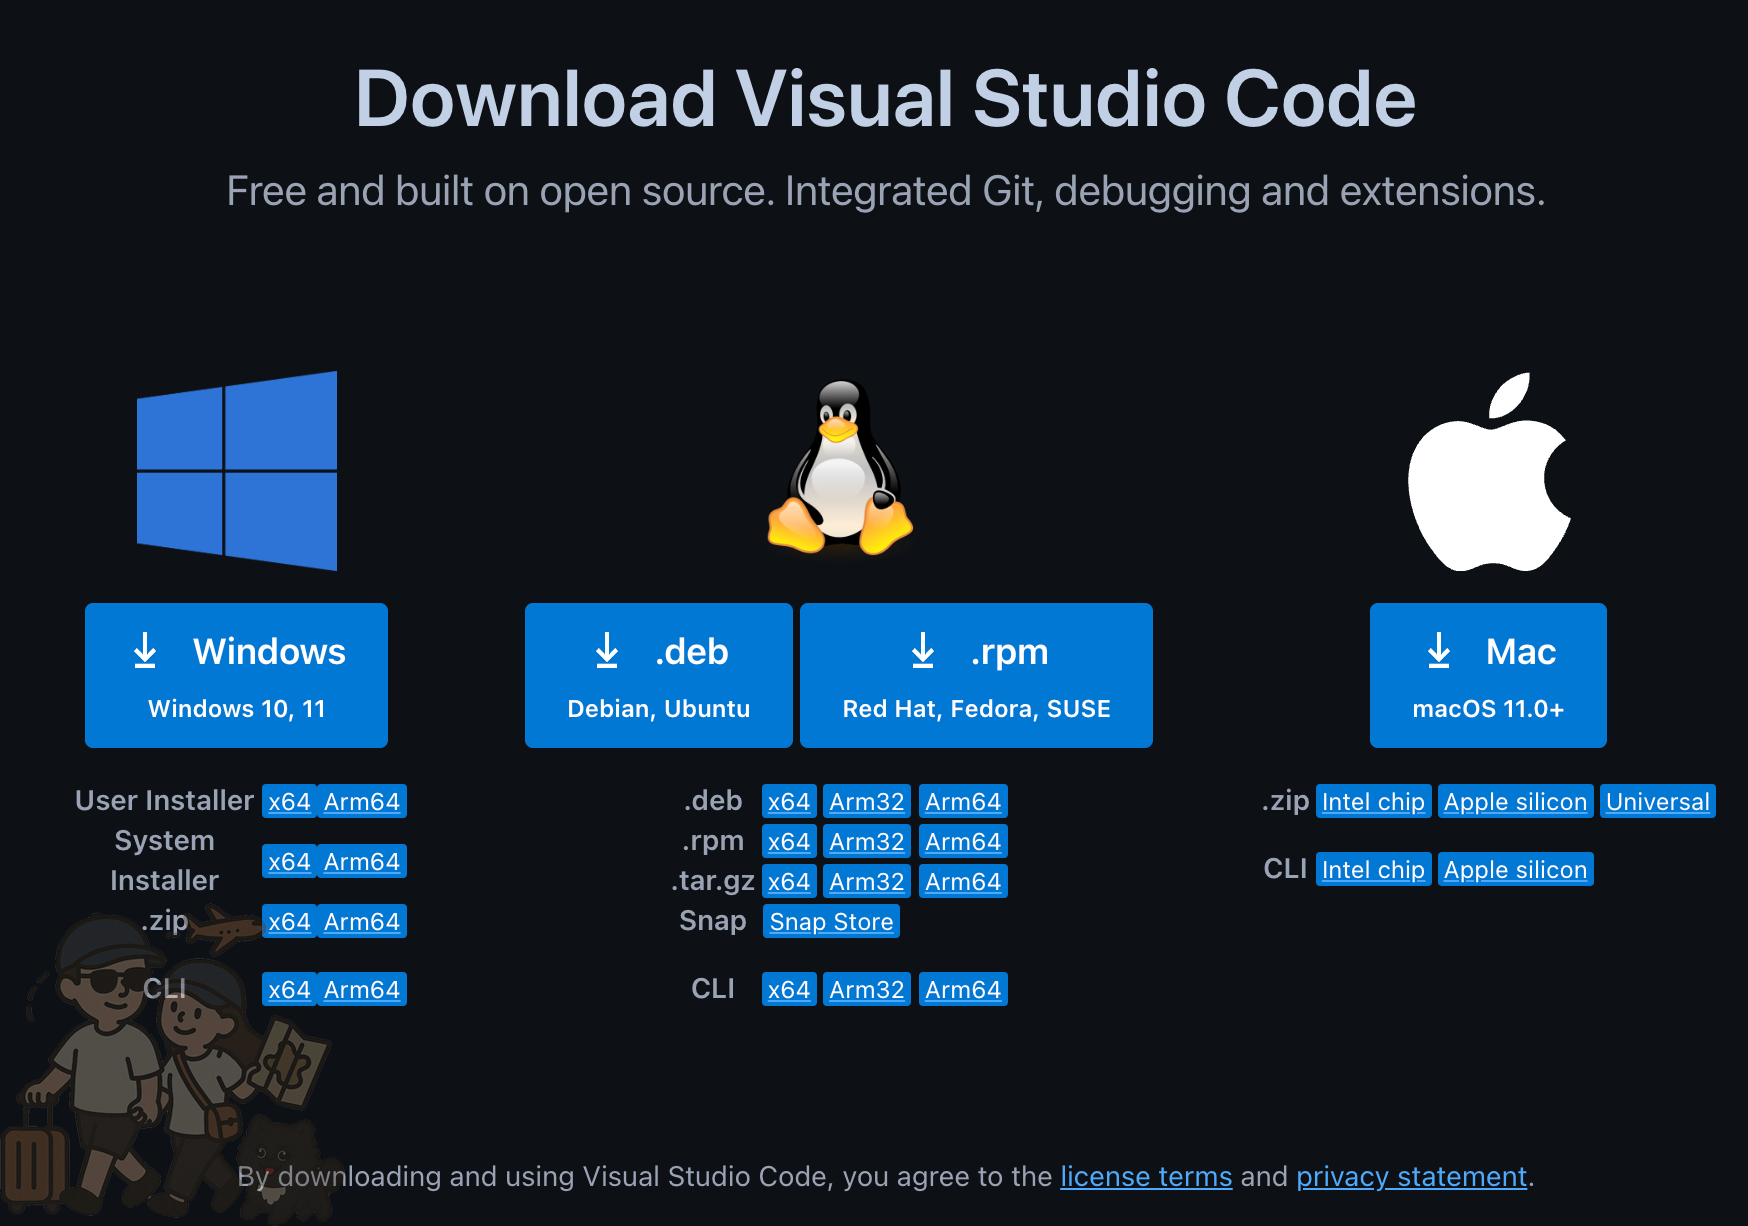Image resolution: width=1748 pixels, height=1226 pixels.
Task: Download Mac .zip for Apple silicon
Action: pos(1515,801)
